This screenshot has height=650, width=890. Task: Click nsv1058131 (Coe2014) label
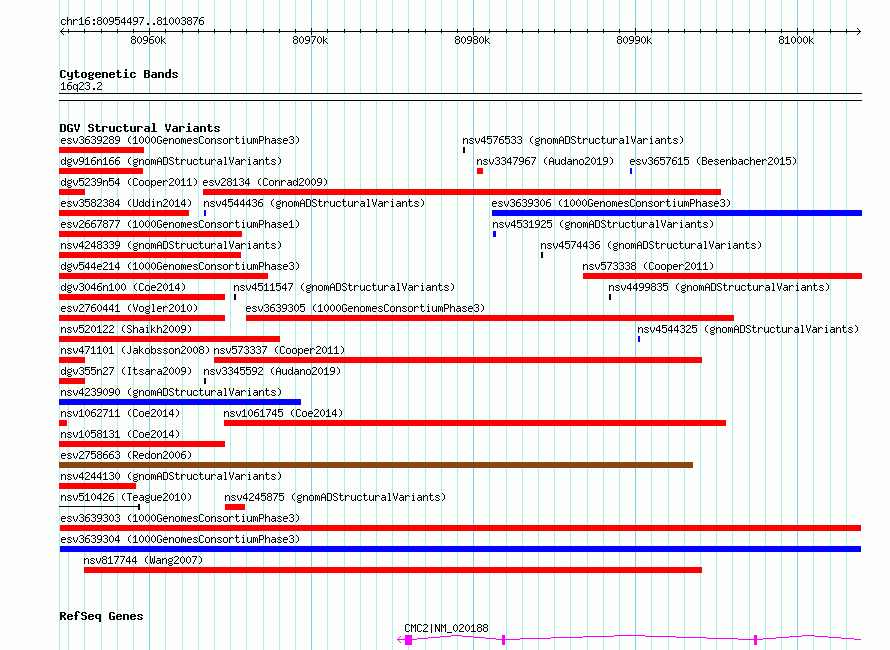[120, 434]
